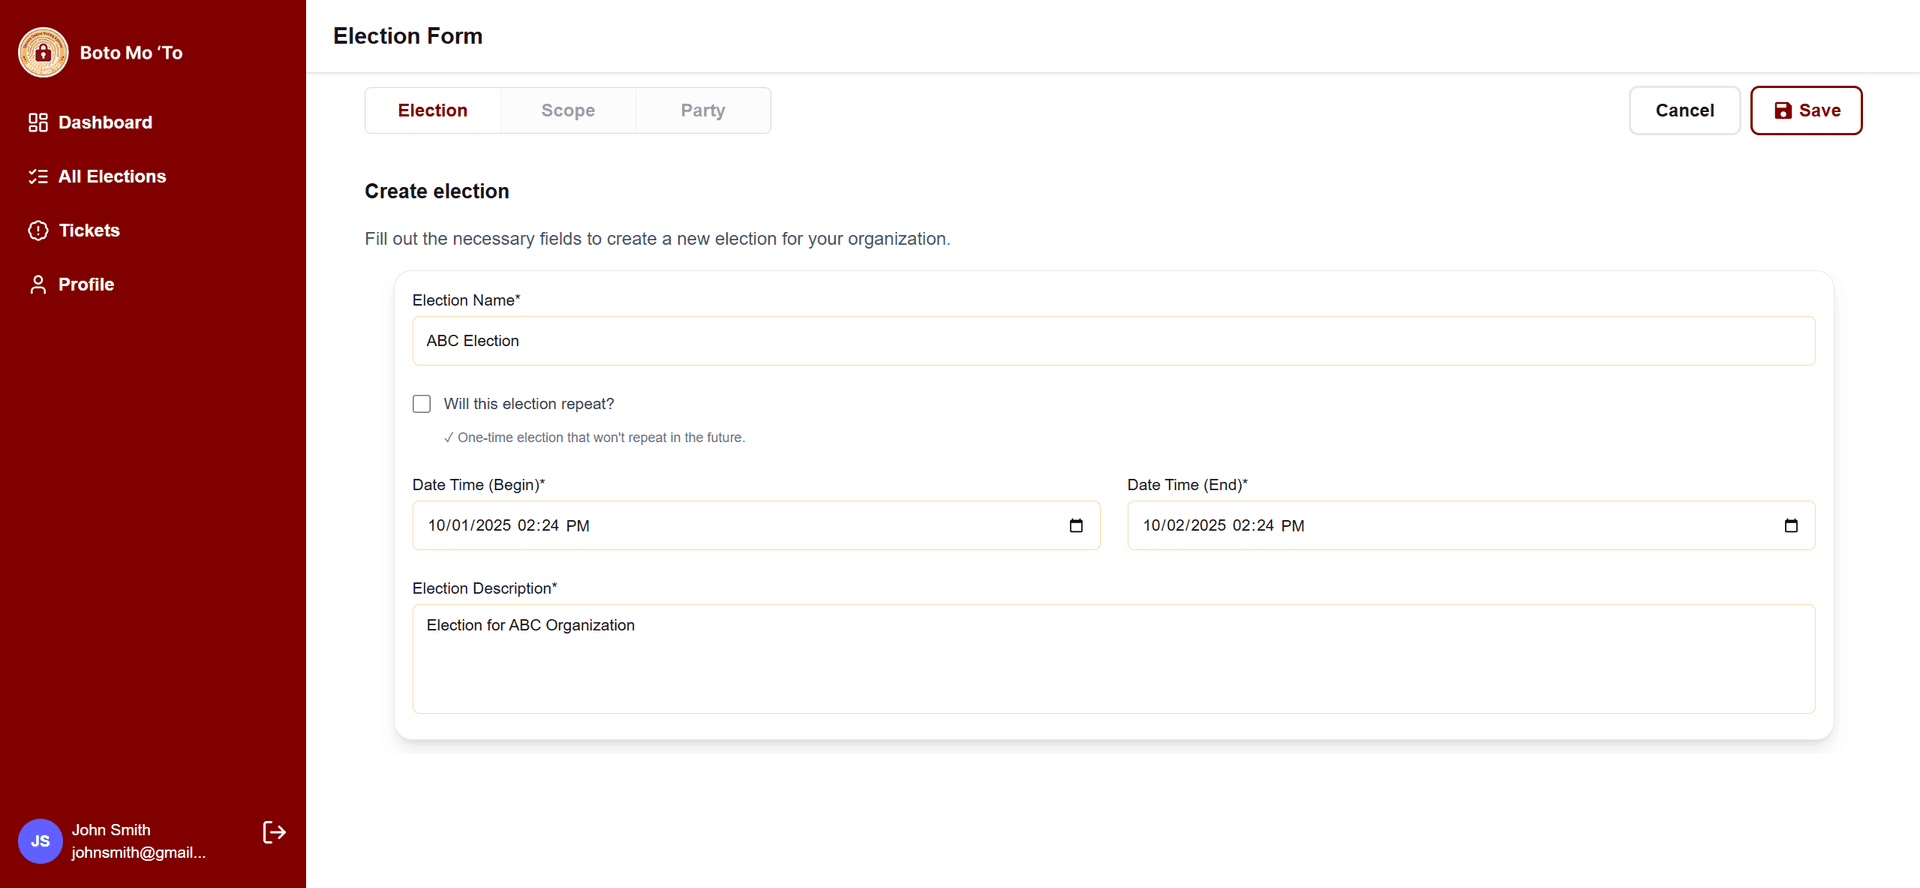
Task: Click the Dashboard grid icon
Action: coord(38,123)
